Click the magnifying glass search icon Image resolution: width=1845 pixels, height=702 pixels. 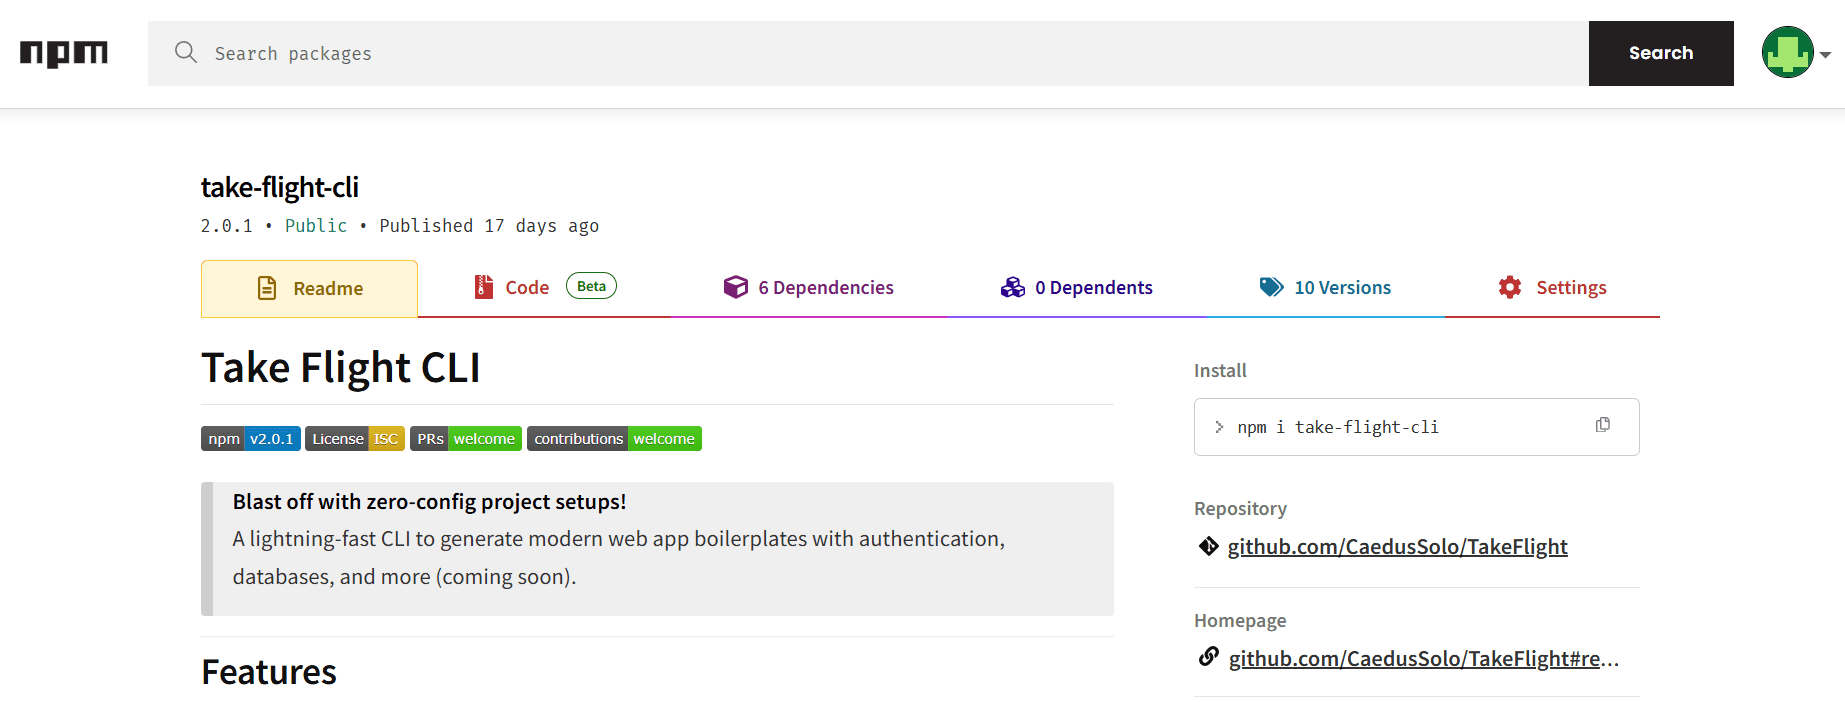[186, 52]
